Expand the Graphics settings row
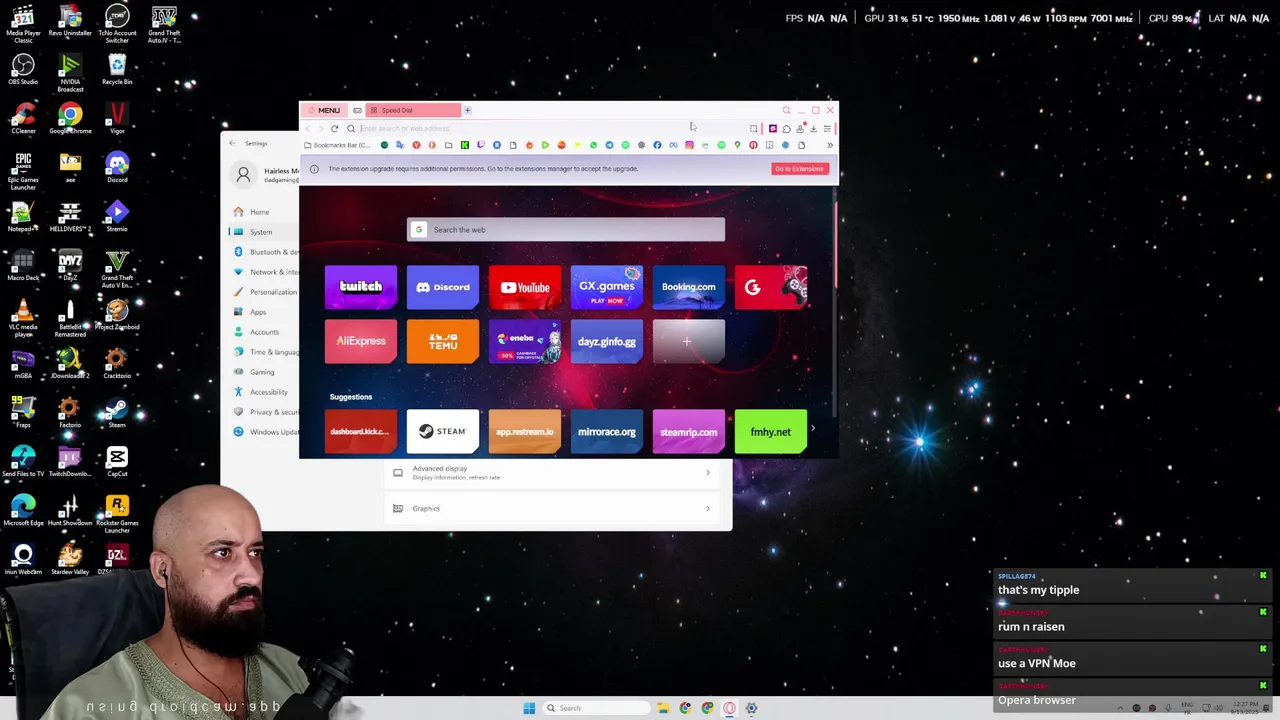 coord(552,508)
